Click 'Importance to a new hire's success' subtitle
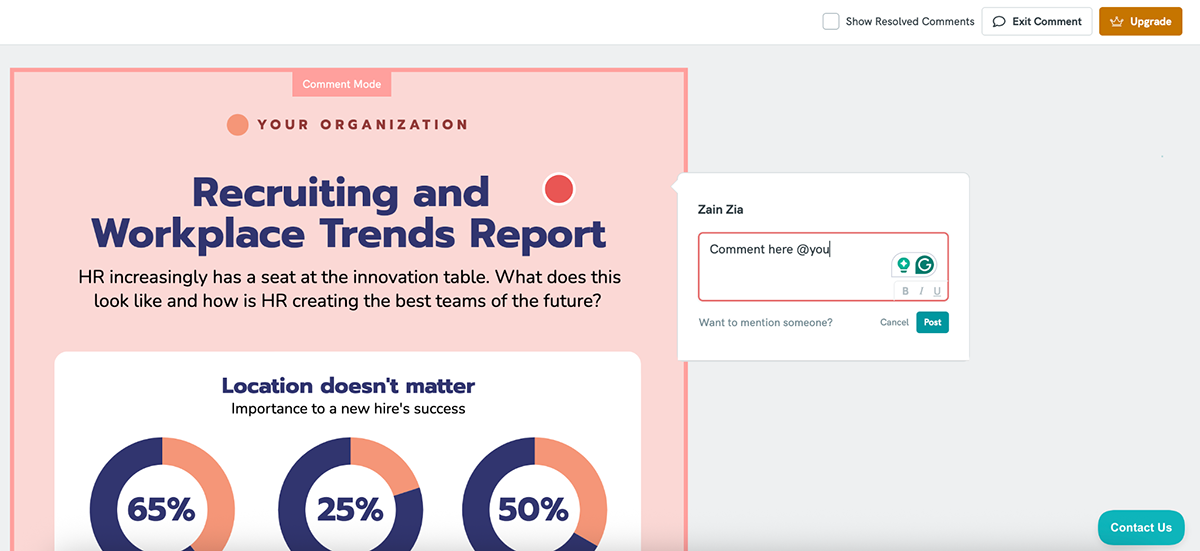 click(x=348, y=408)
